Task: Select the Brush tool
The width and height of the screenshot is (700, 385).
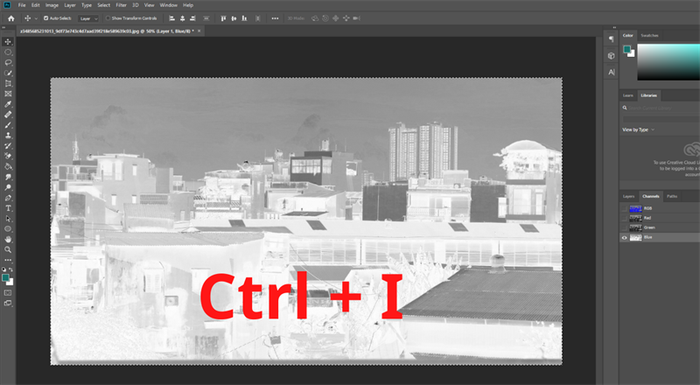Action: (8, 125)
